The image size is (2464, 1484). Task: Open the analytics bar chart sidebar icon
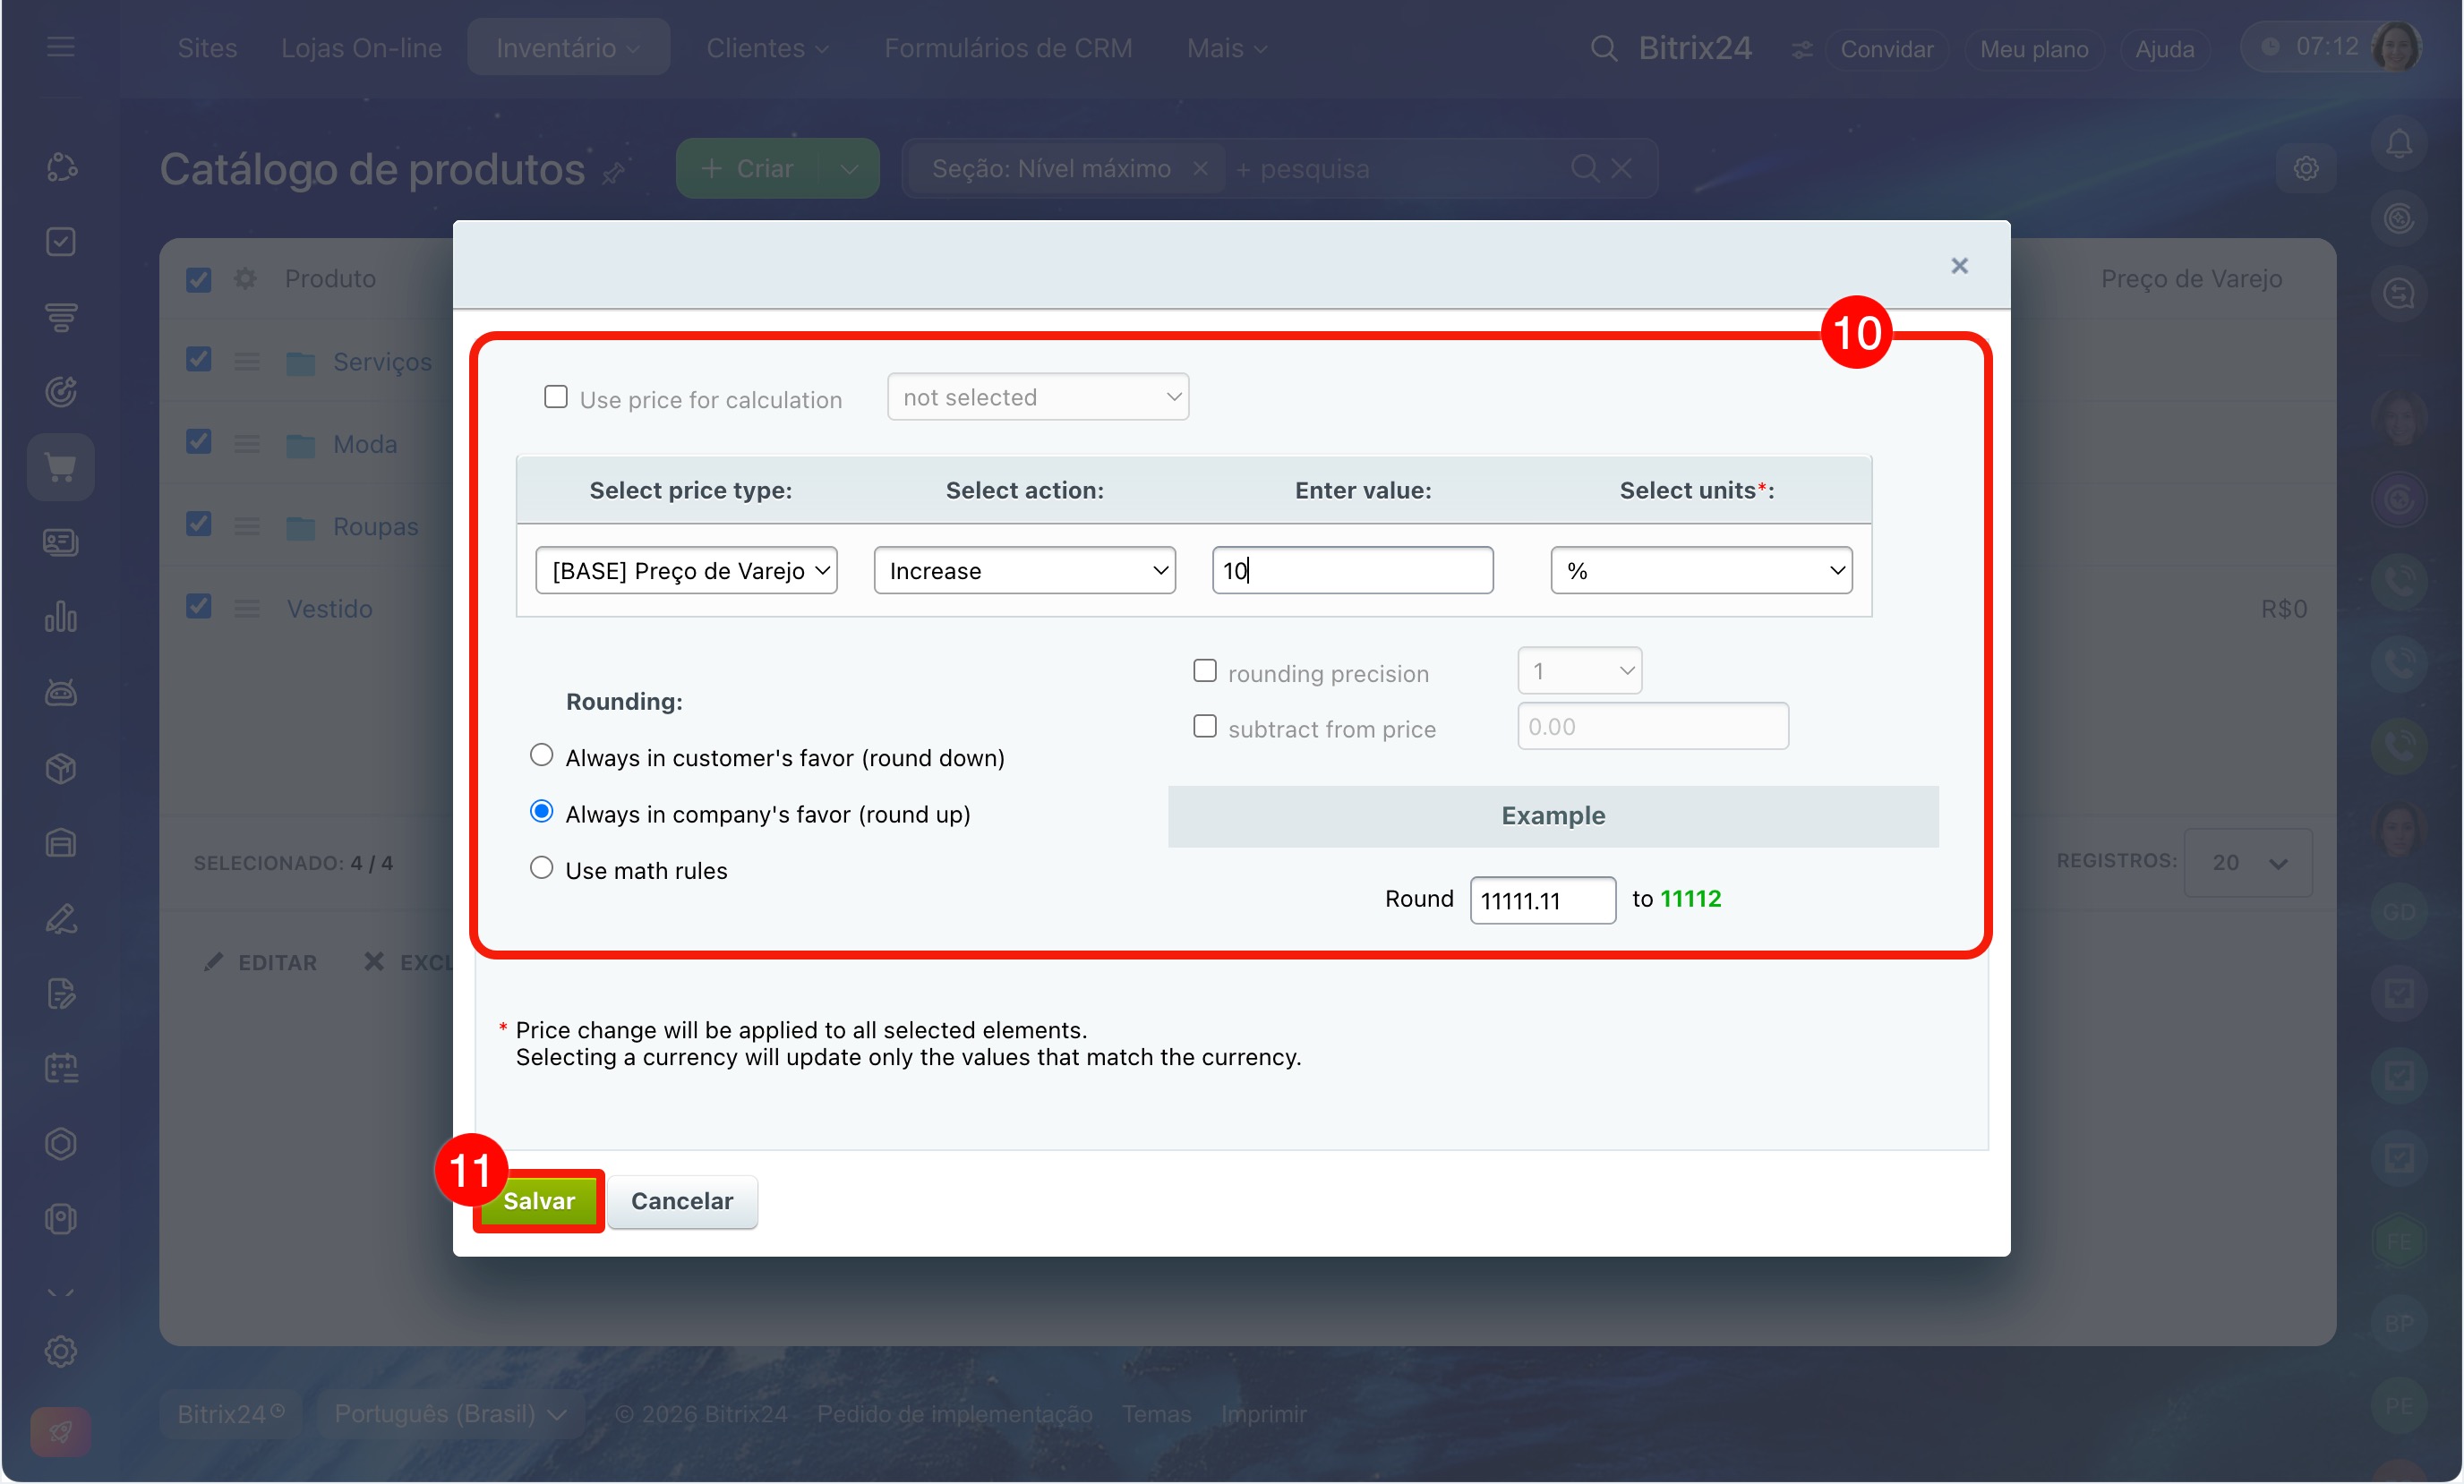[61, 617]
